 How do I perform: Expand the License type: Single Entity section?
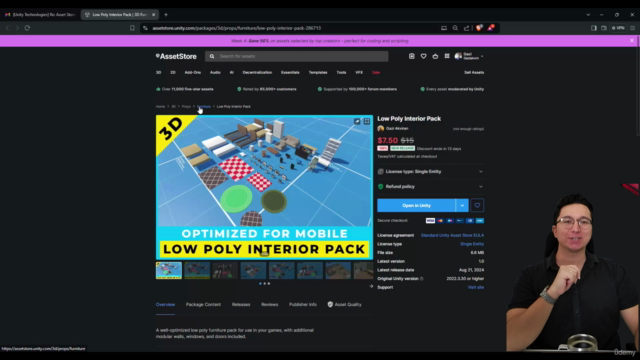(x=430, y=171)
